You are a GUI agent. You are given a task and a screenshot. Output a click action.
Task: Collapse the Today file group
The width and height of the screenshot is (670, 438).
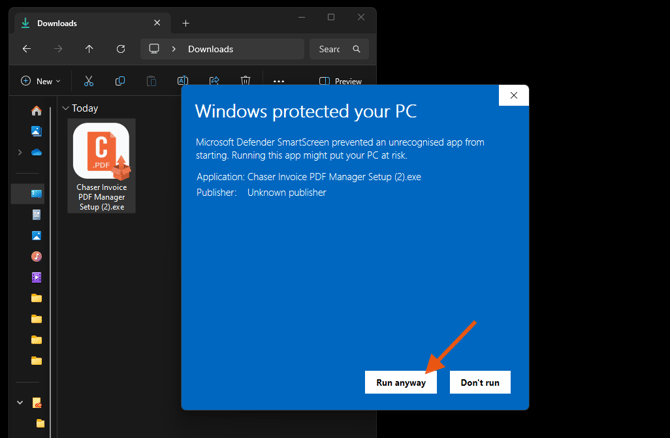(66, 108)
